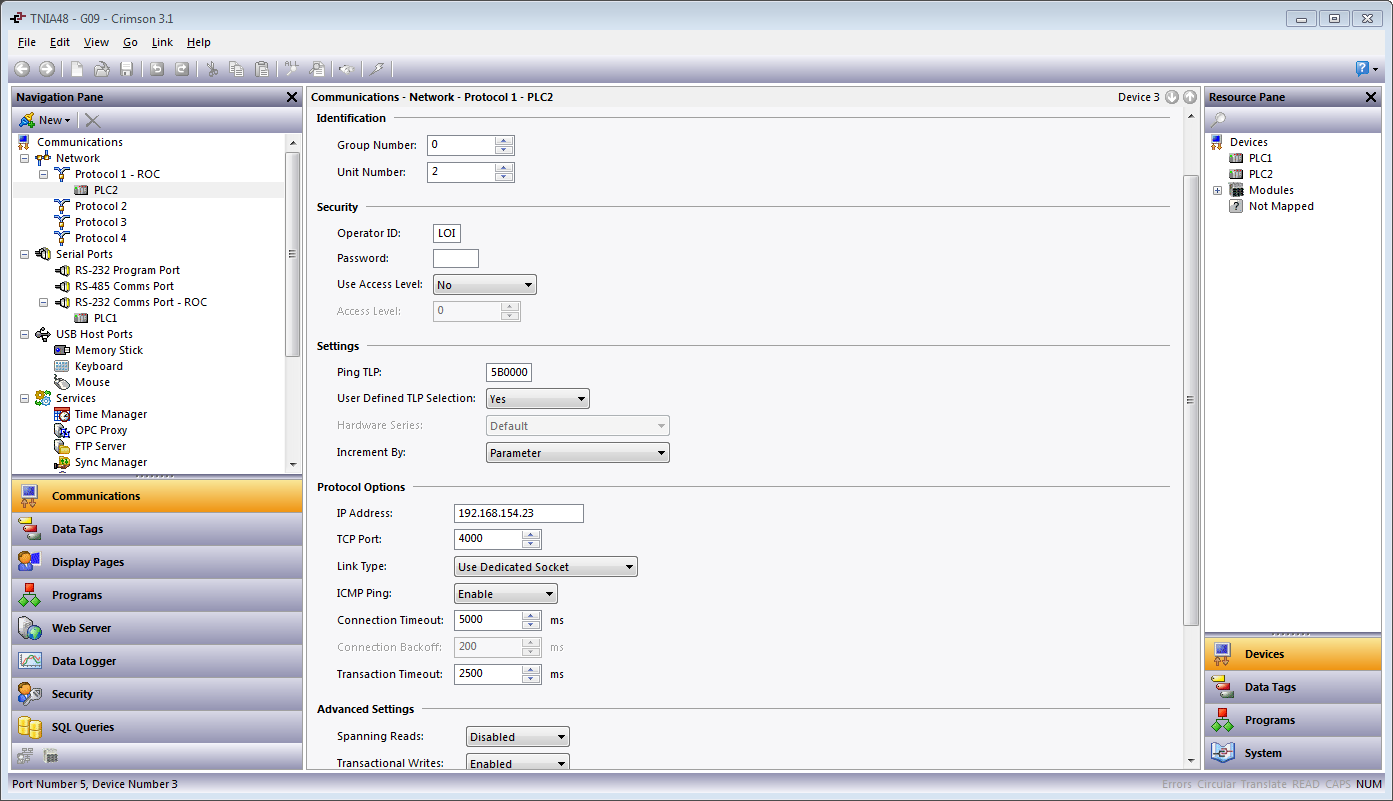The height and width of the screenshot is (801, 1393).
Task: Open the Spanning Reads dropdown
Action: pos(518,737)
